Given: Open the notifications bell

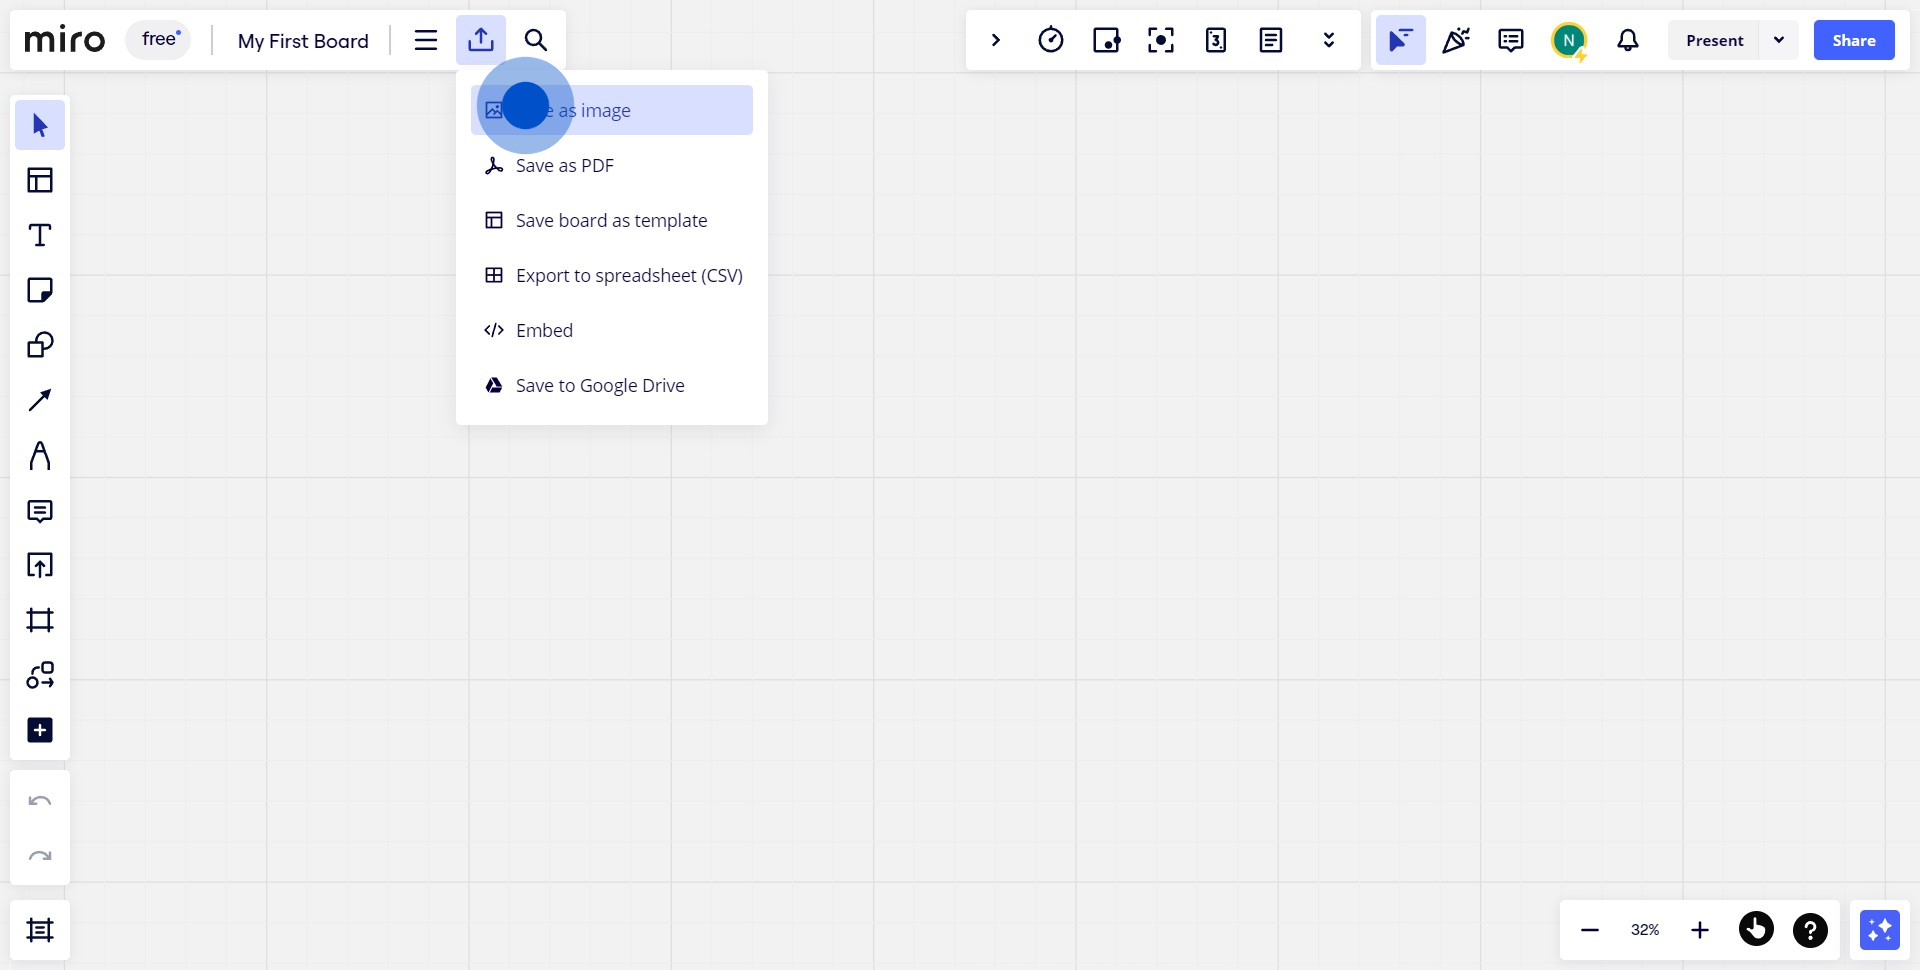Looking at the screenshot, I should [x=1628, y=40].
